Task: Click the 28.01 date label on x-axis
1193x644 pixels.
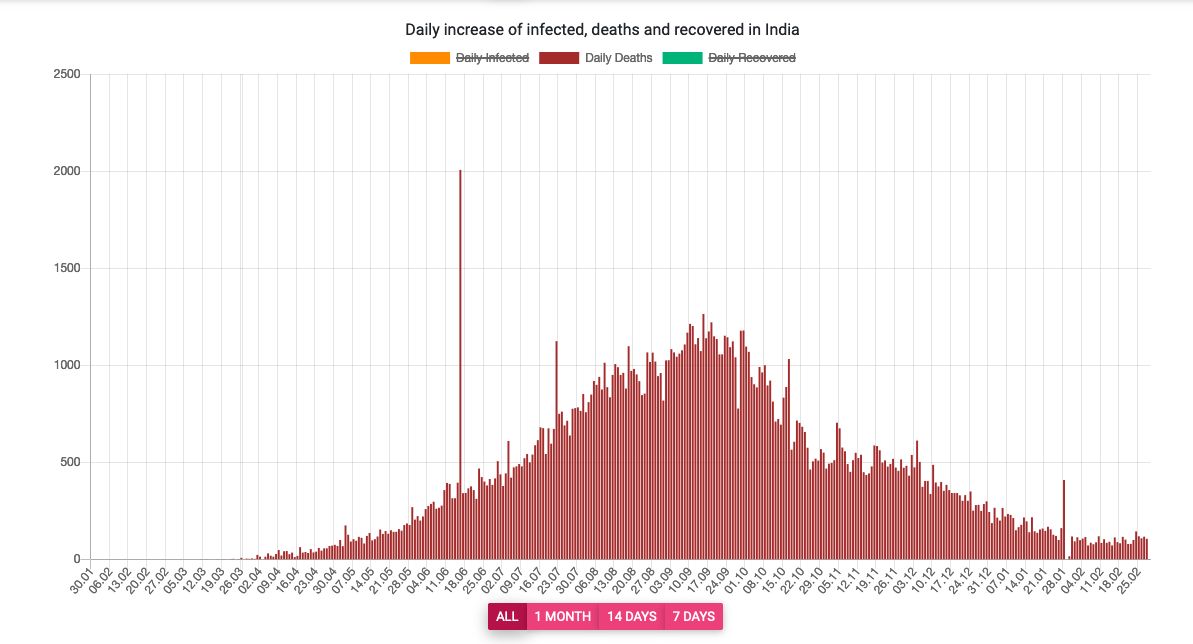Action: point(1051,580)
